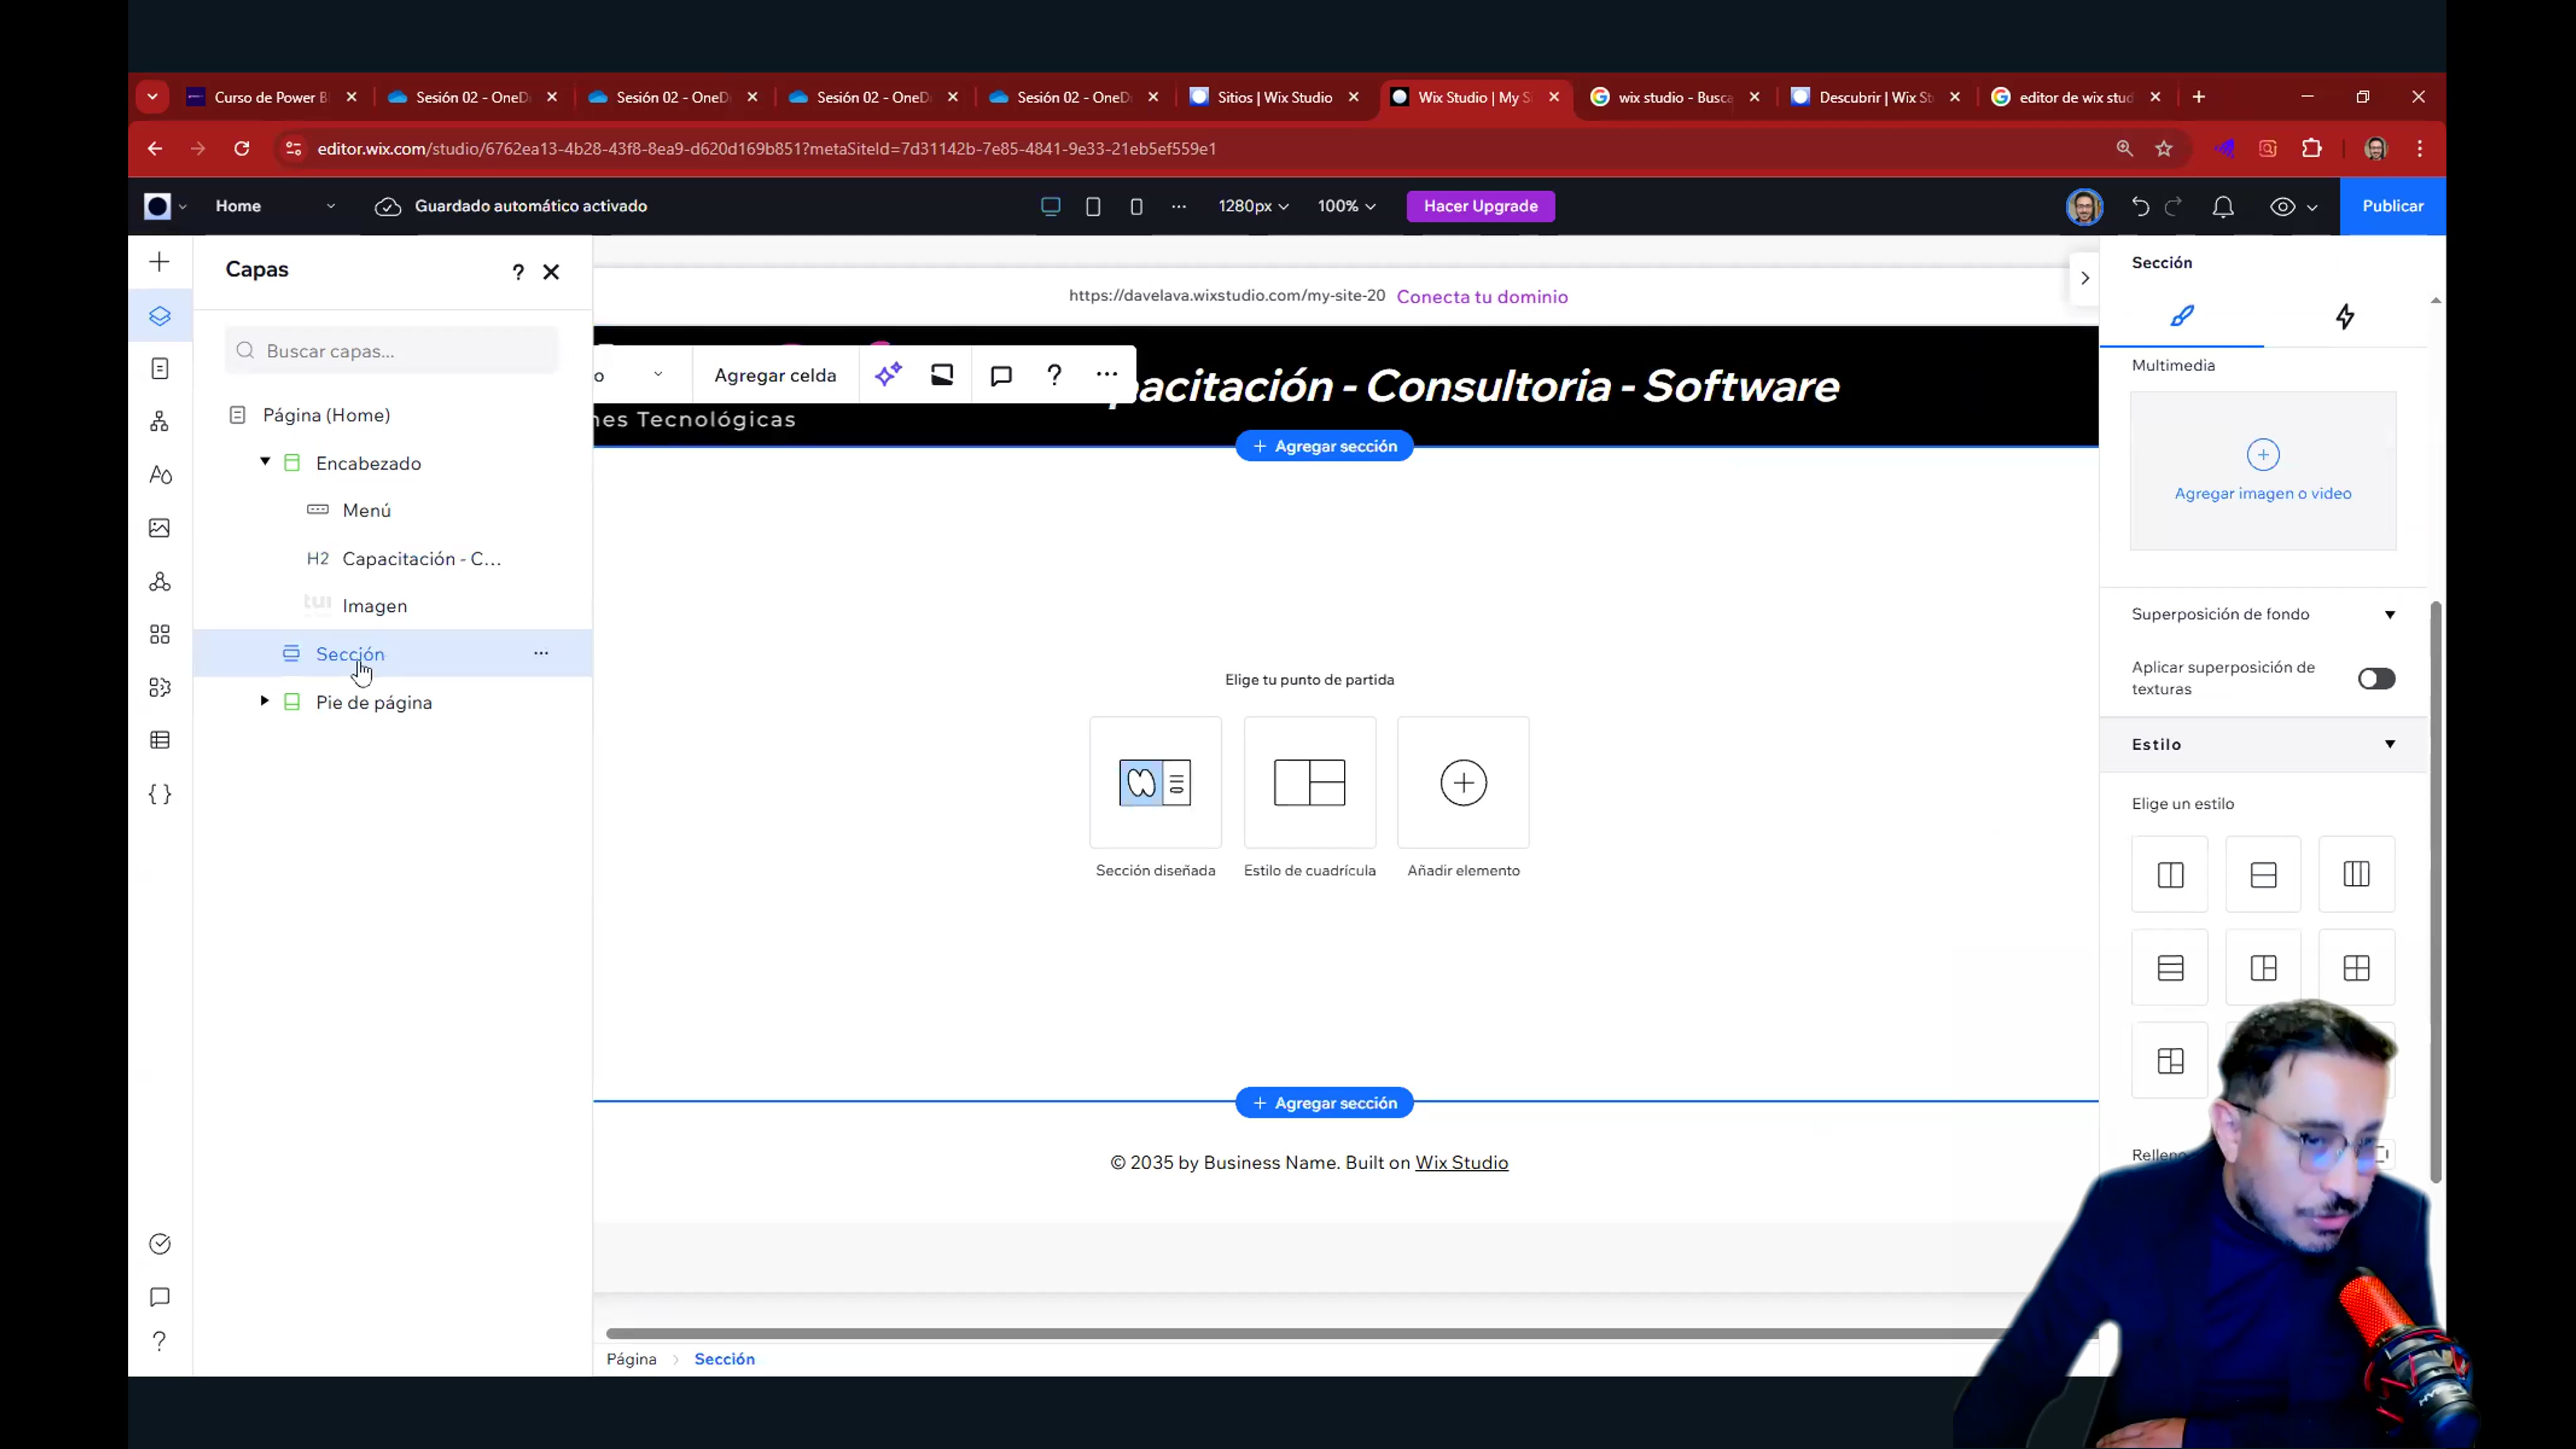Open notifications bell icon

tap(2223, 206)
